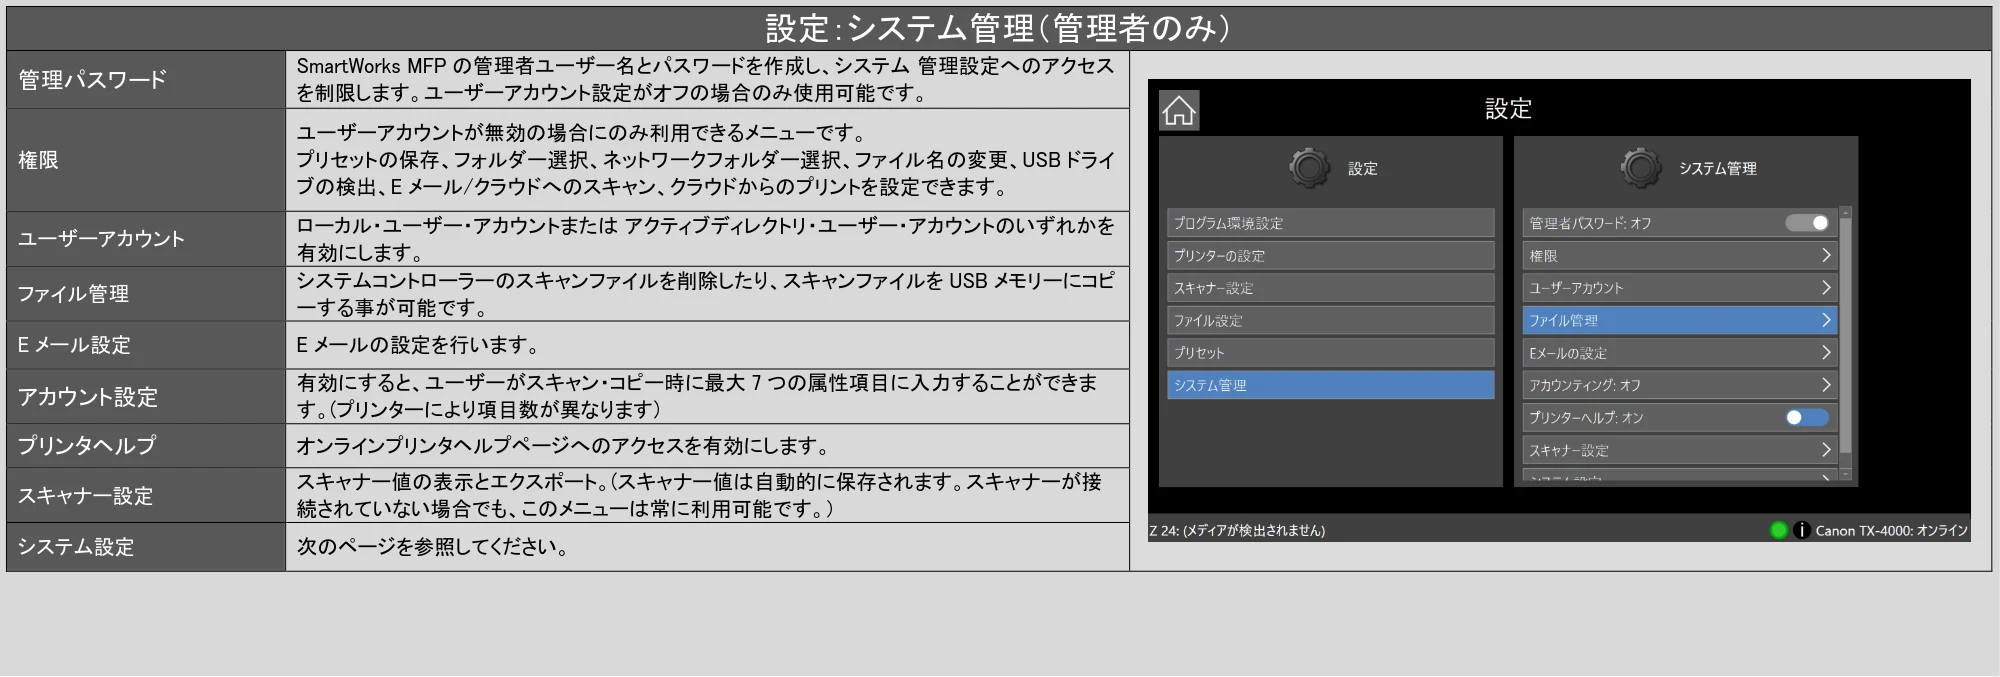The height and width of the screenshot is (677, 2000).
Task: Click the 次のページを参照してください description cell
Action: (707, 547)
